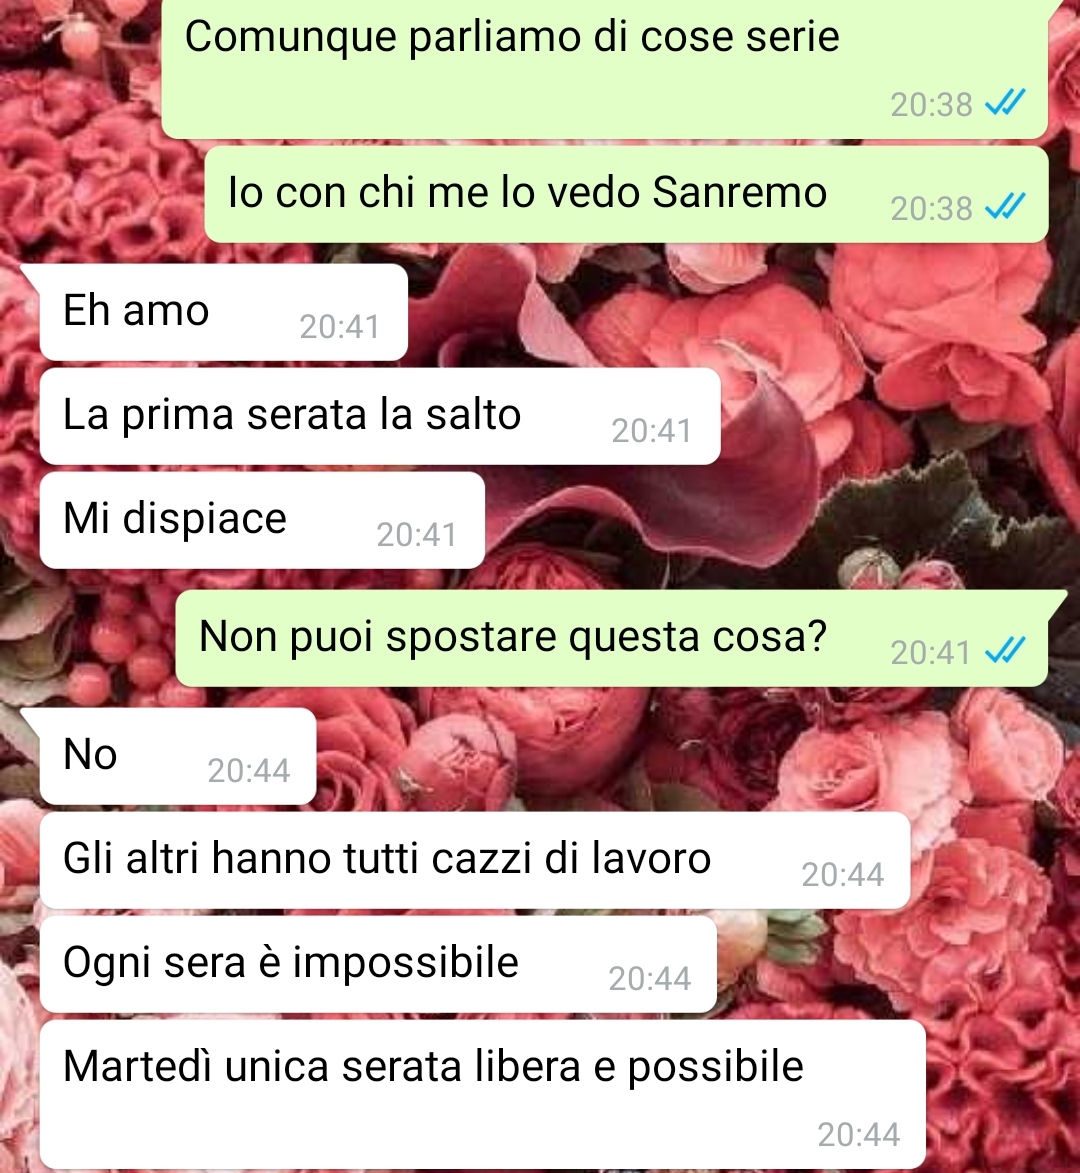Select 'Io con chi me lo vedo Sanremo' bubble
Screen dimensions: 1080x1173
coord(626,194)
